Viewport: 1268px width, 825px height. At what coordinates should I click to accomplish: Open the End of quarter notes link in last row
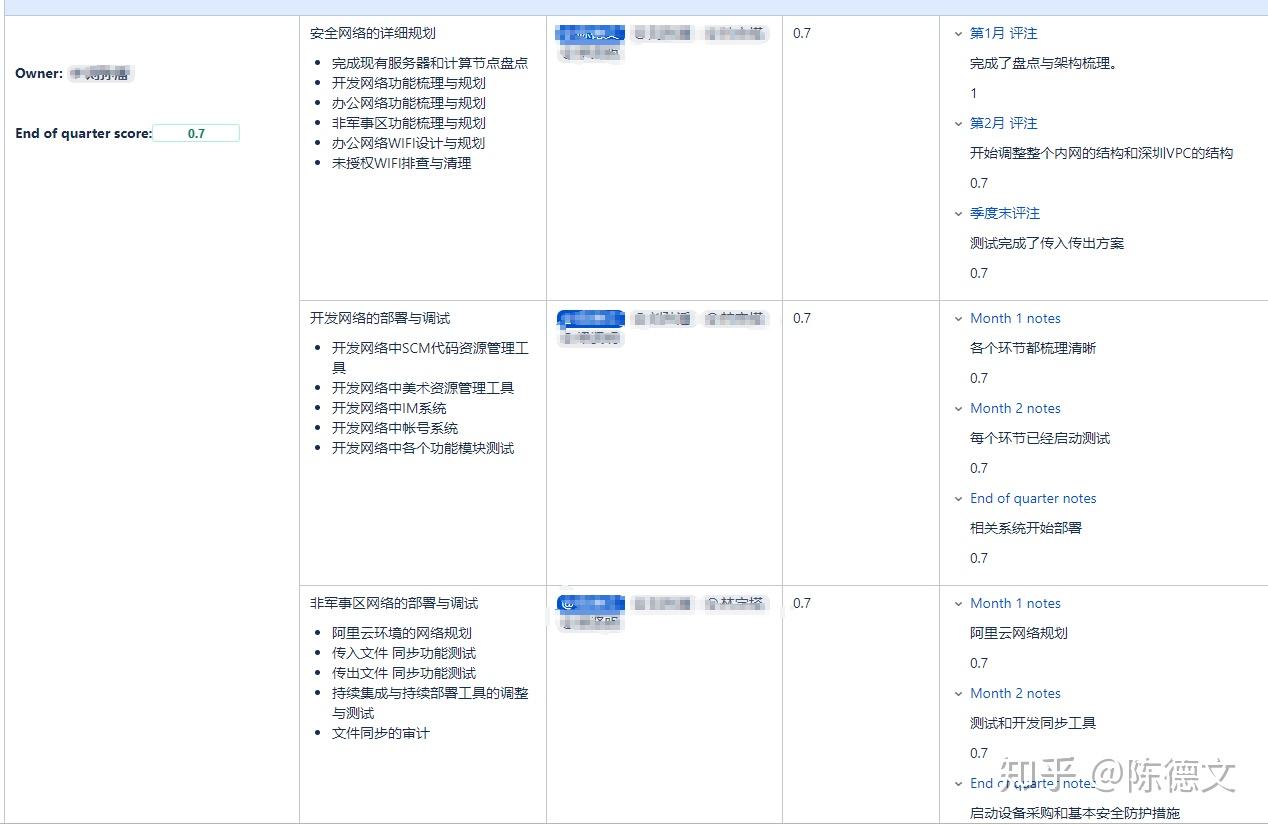1033,783
